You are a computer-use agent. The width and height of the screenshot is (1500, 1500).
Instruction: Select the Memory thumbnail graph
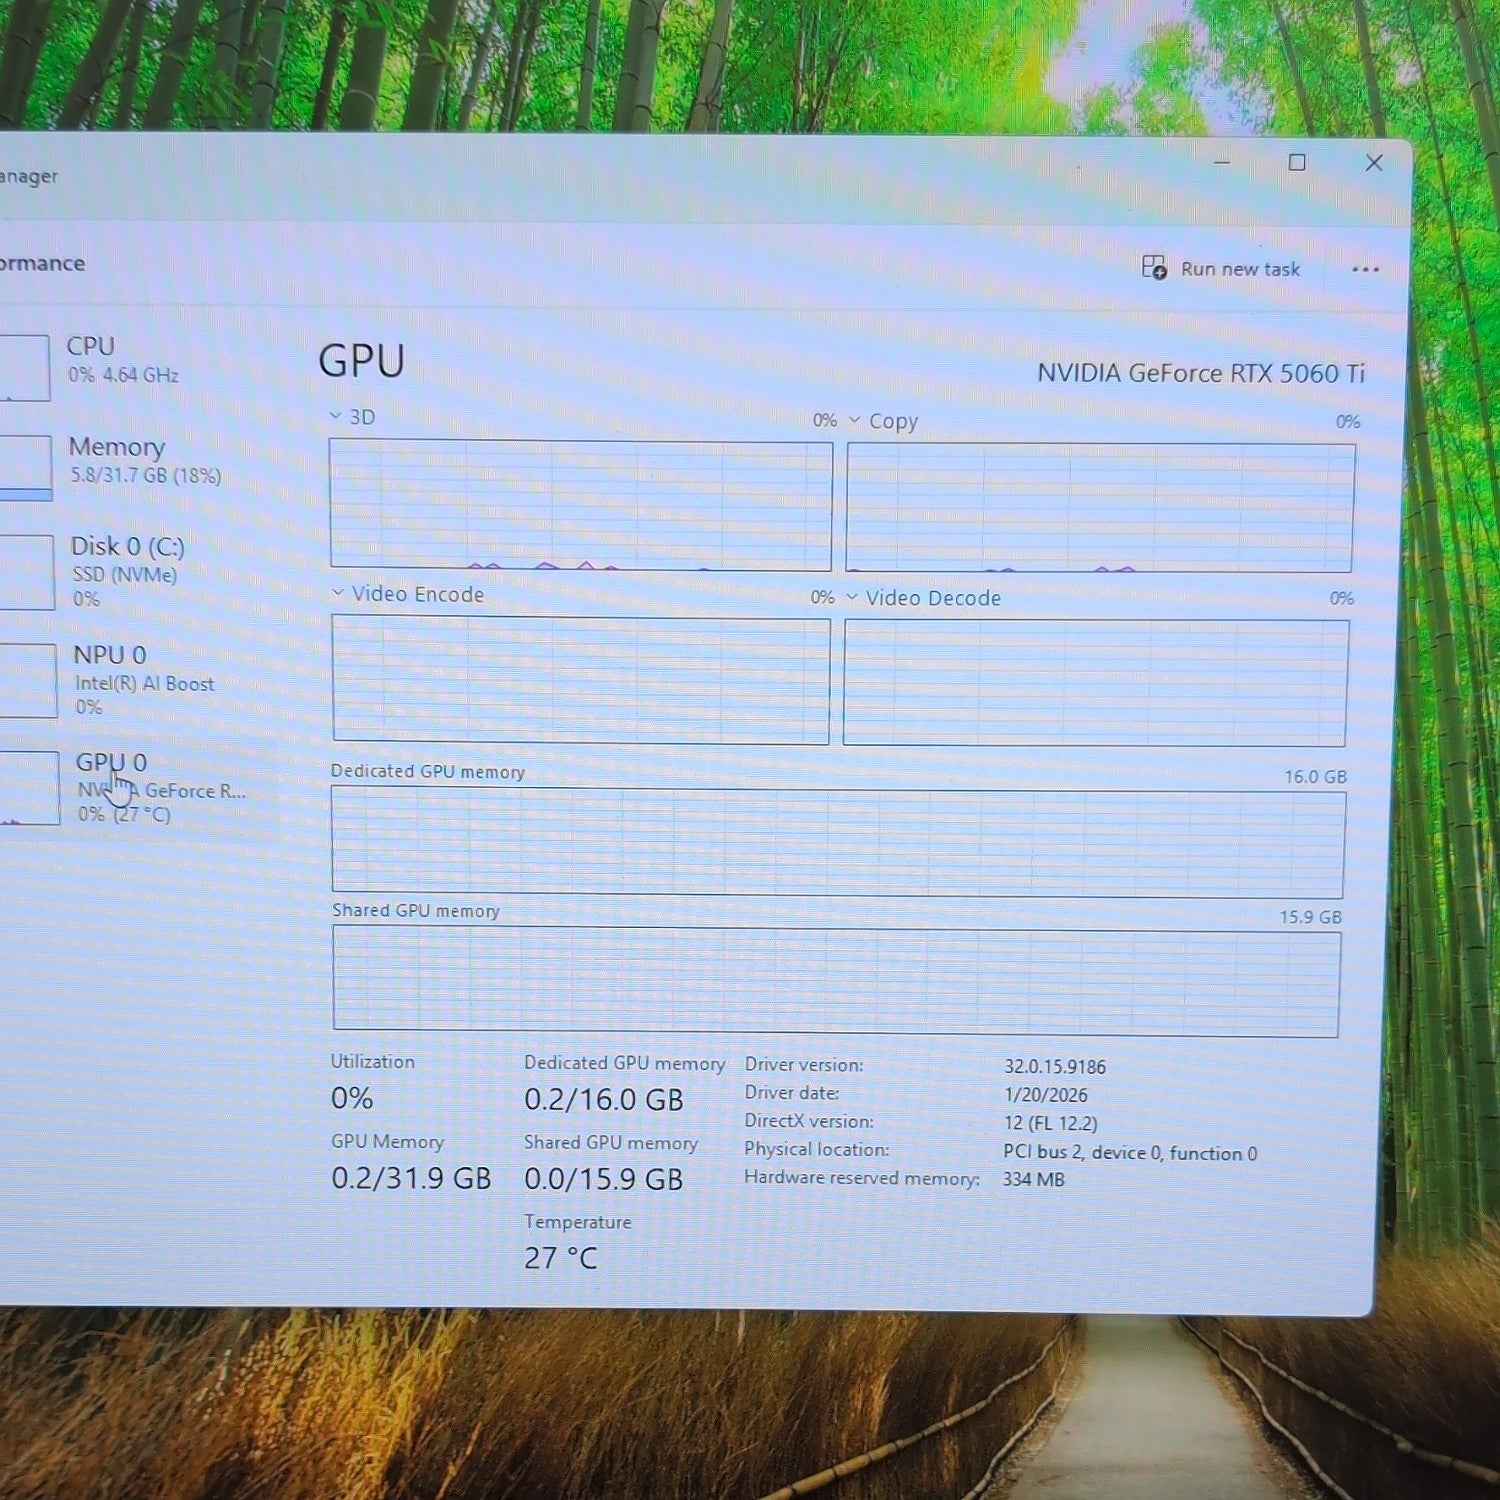[26, 467]
